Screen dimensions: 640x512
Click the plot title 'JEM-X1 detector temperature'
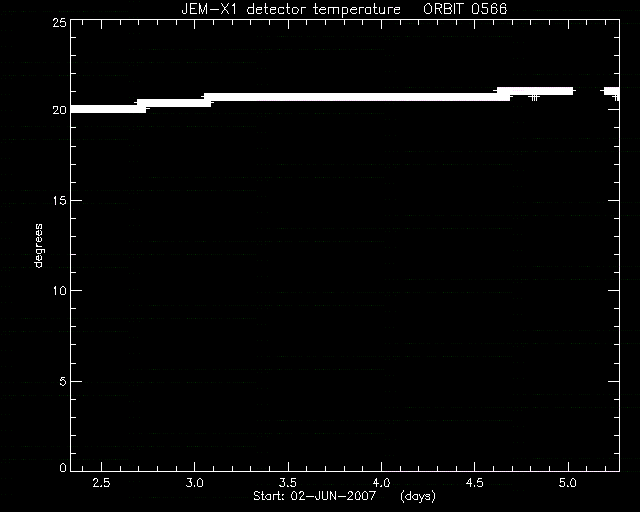coord(291,9)
